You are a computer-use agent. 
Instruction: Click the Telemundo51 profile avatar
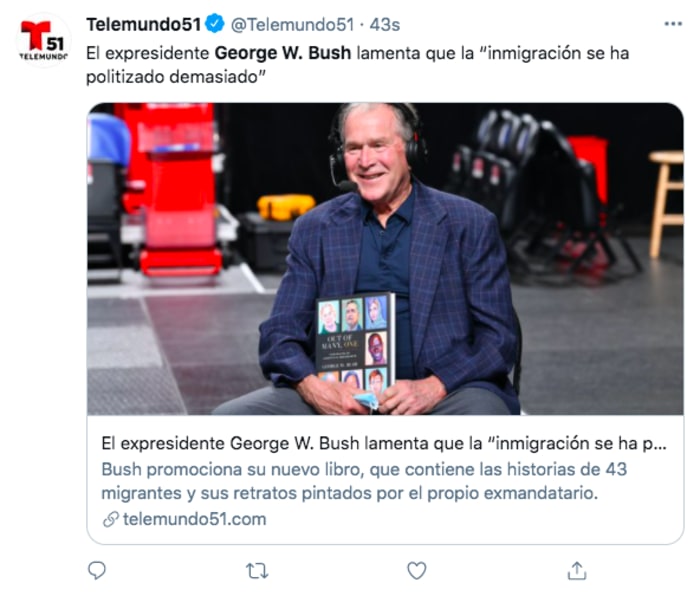[x=43, y=41]
